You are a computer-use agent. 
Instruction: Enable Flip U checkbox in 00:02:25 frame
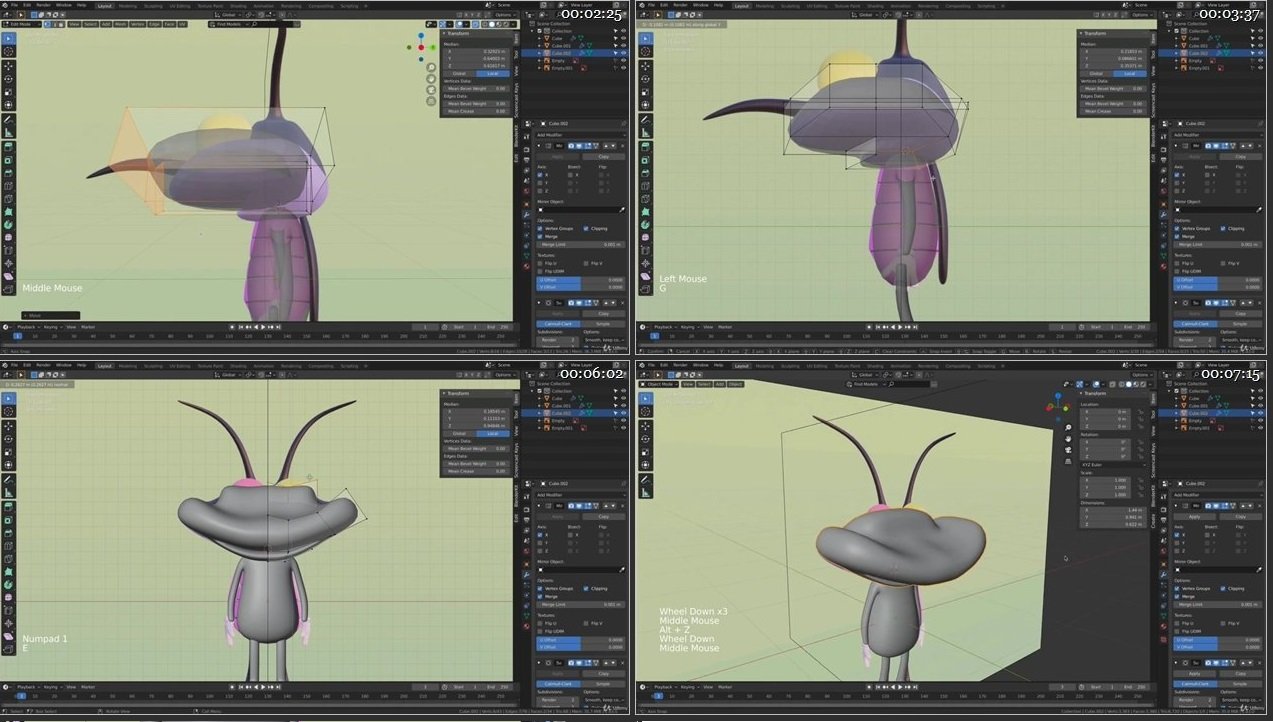[x=540, y=263]
